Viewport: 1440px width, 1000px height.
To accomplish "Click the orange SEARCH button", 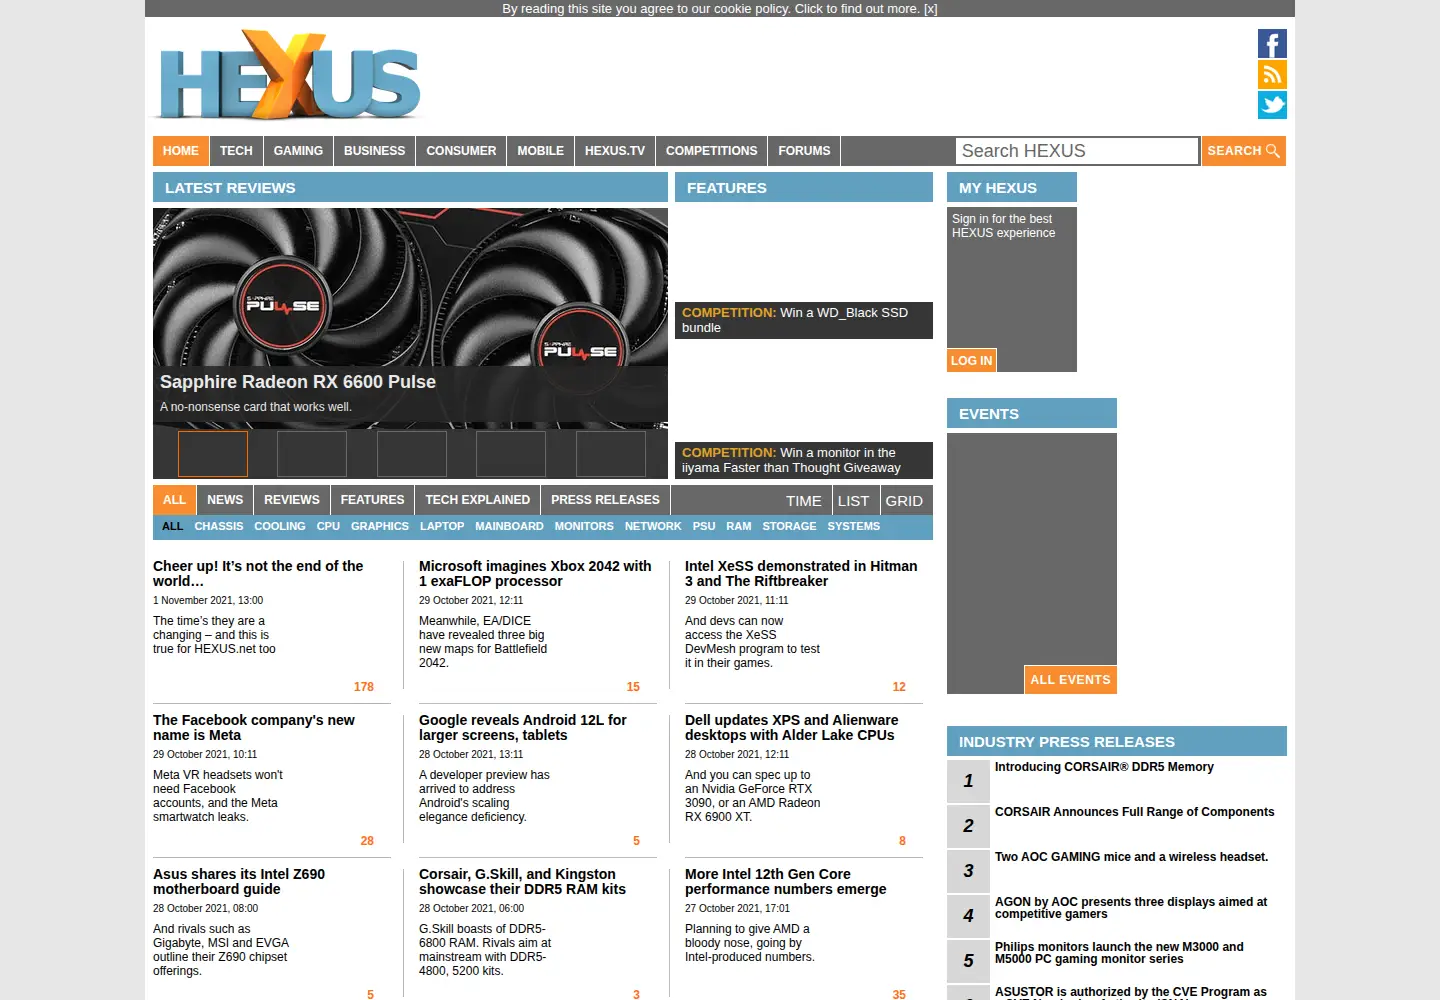I will pyautogui.click(x=1243, y=151).
